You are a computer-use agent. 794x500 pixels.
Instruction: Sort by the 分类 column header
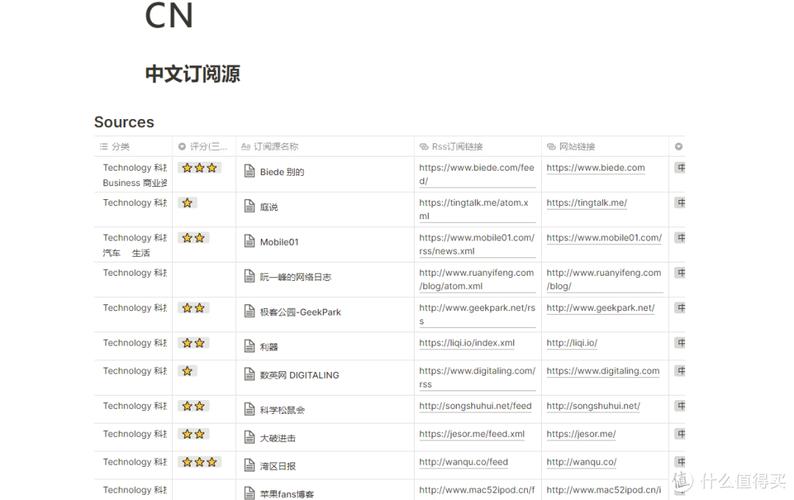click(x=115, y=146)
